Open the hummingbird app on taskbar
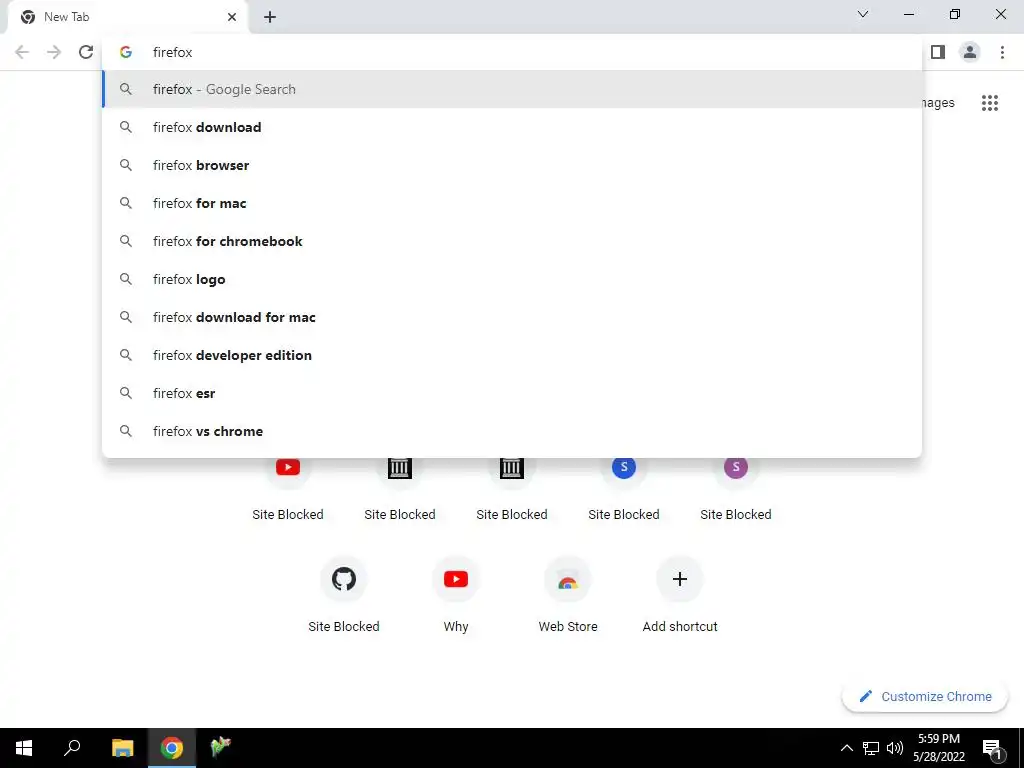This screenshot has height=768, width=1024. pyautogui.click(x=221, y=748)
